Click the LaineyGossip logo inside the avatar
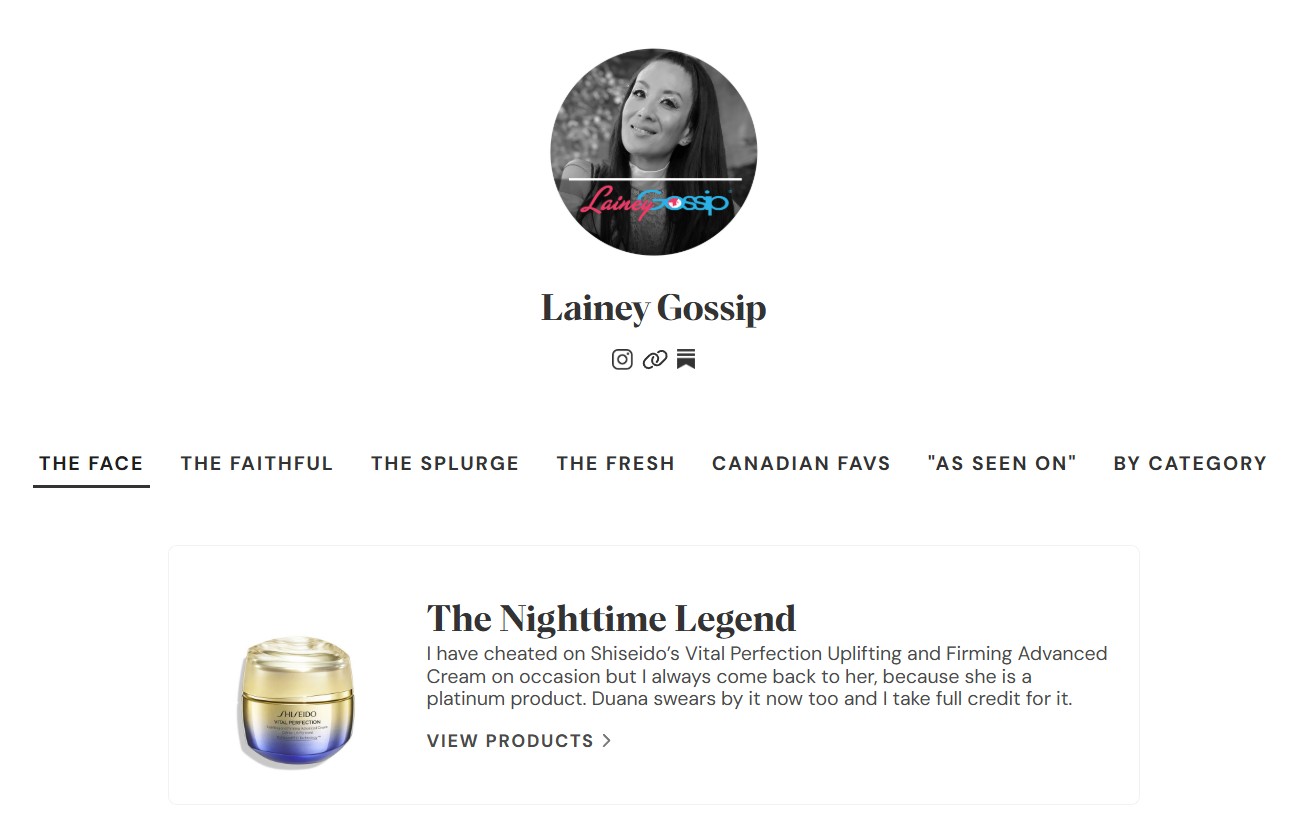Viewport: 1300px width, 828px height. tap(655, 203)
